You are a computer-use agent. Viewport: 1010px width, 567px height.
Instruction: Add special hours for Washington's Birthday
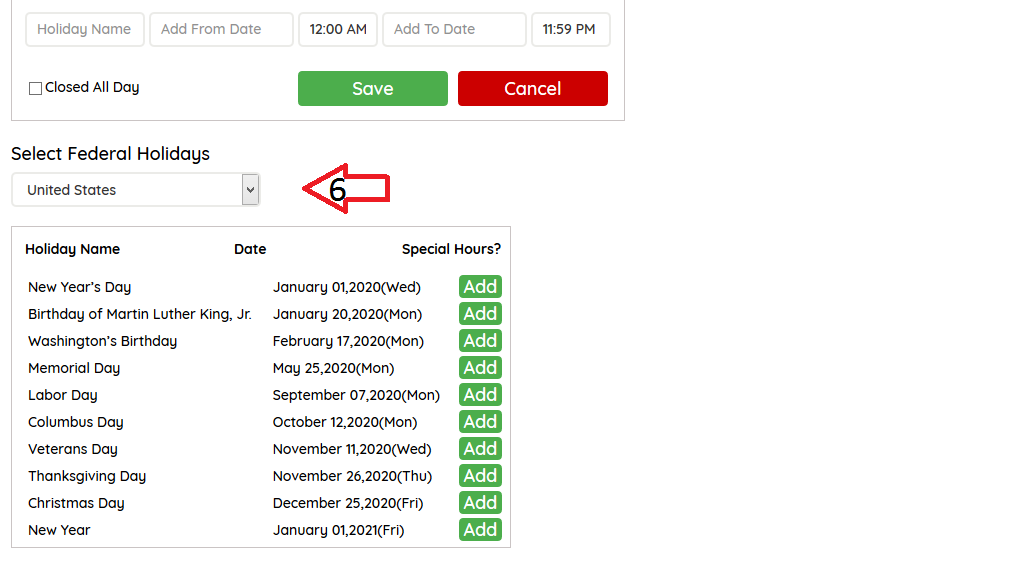[480, 341]
